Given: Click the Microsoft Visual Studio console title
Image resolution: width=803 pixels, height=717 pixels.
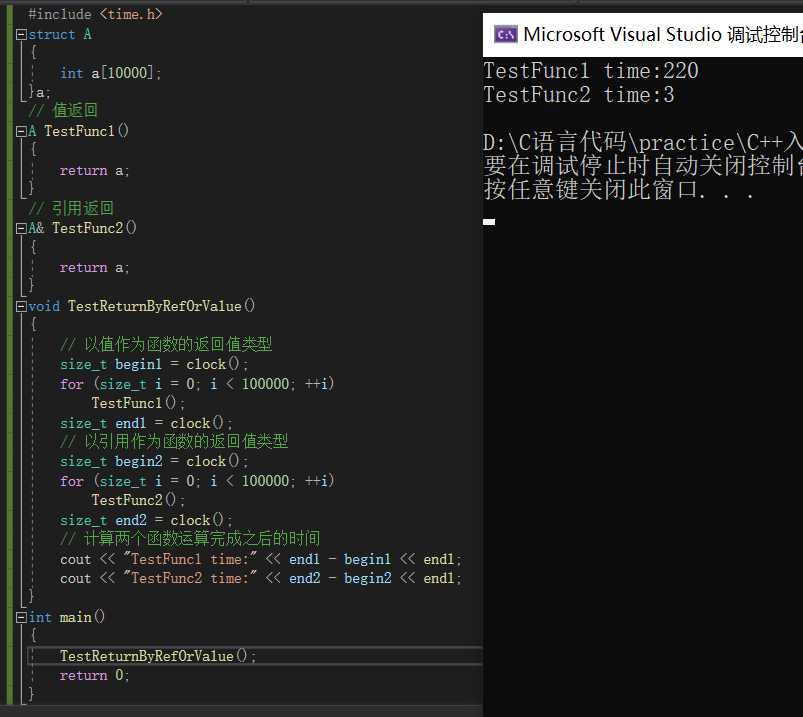Looking at the screenshot, I should 663,34.
